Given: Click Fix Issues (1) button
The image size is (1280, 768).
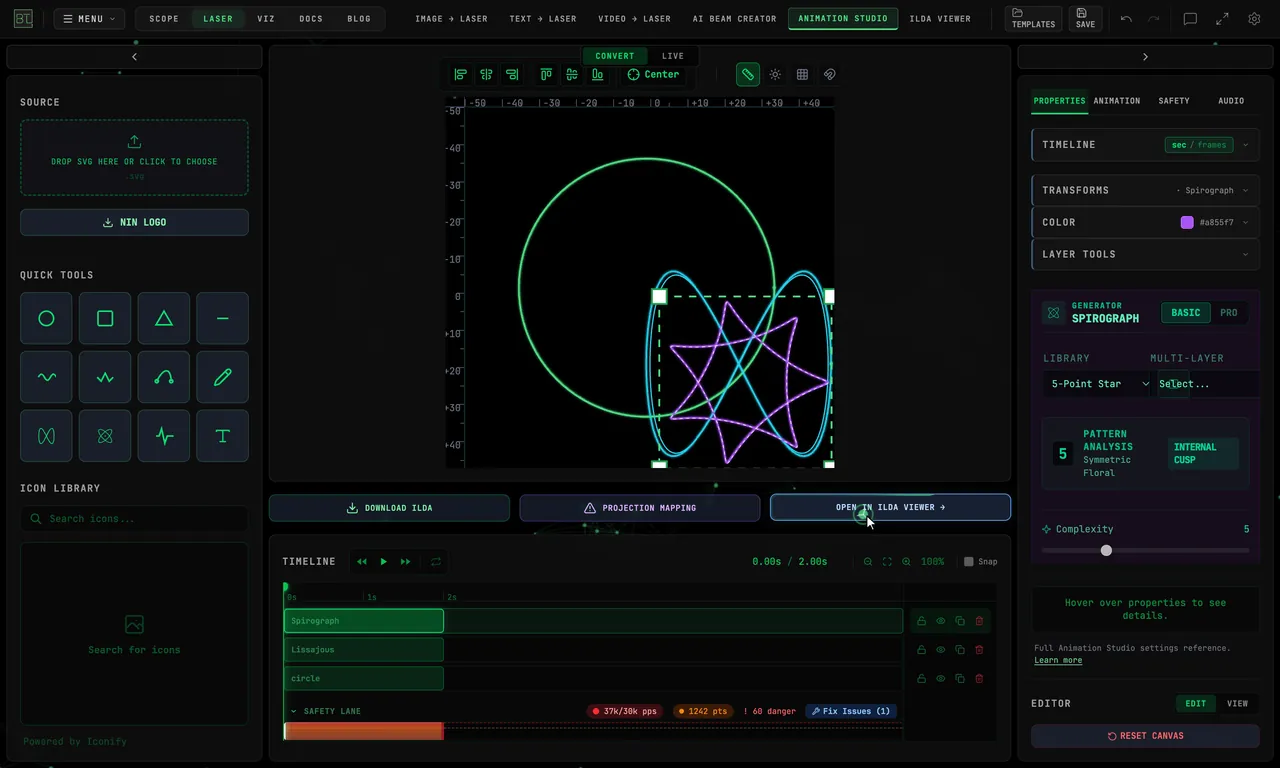Looking at the screenshot, I should (851, 712).
